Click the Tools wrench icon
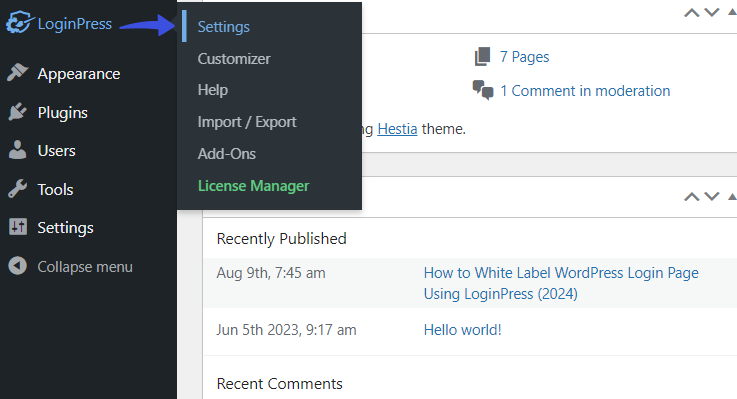The height and width of the screenshot is (399, 737). click(x=18, y=189)
